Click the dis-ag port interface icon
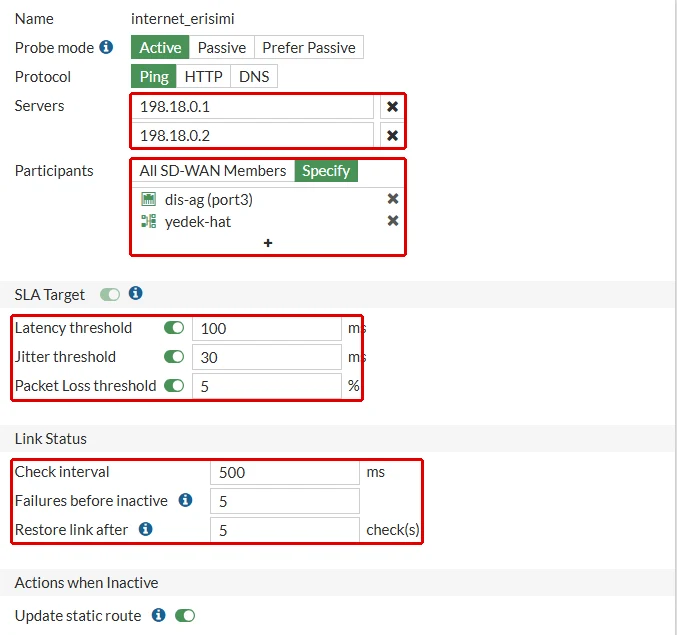Viewport: 677px width, 635px height. coord(149,199)
